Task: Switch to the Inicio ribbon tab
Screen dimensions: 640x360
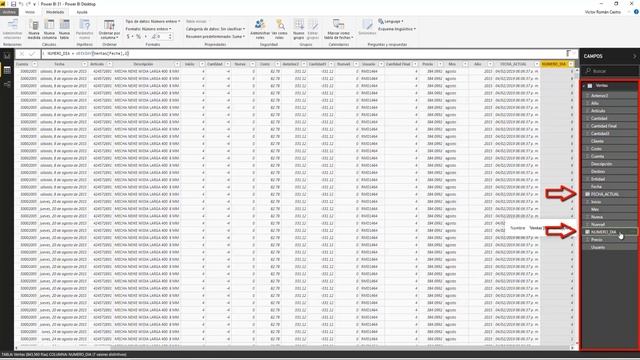Action: point(30,12)
